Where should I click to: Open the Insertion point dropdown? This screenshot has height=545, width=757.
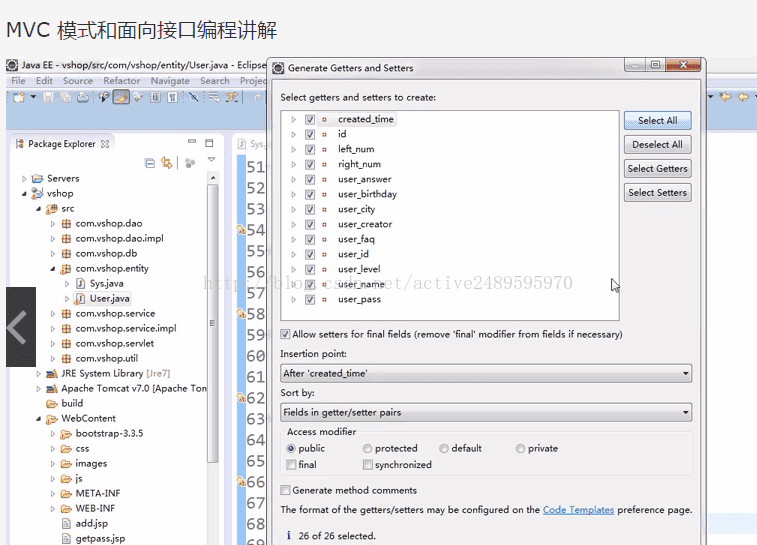point(486,373)
